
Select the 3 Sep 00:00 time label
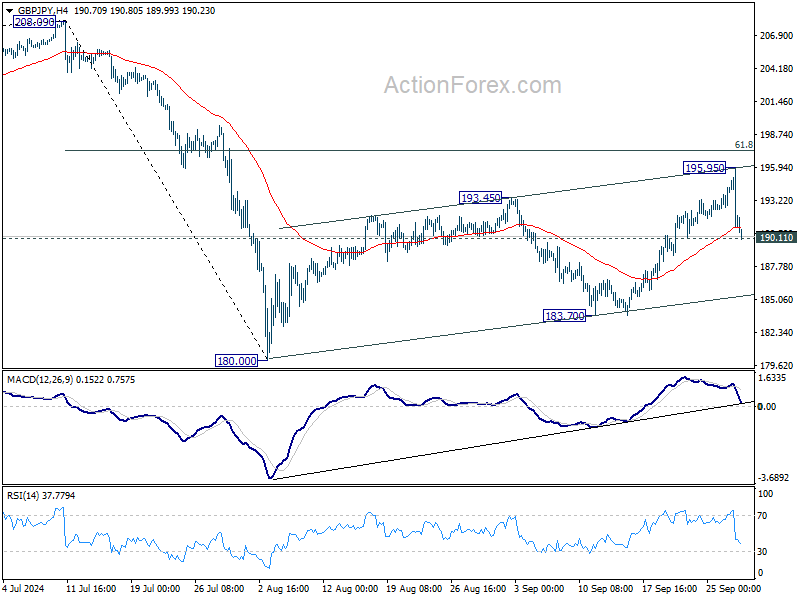click(539, 588)
